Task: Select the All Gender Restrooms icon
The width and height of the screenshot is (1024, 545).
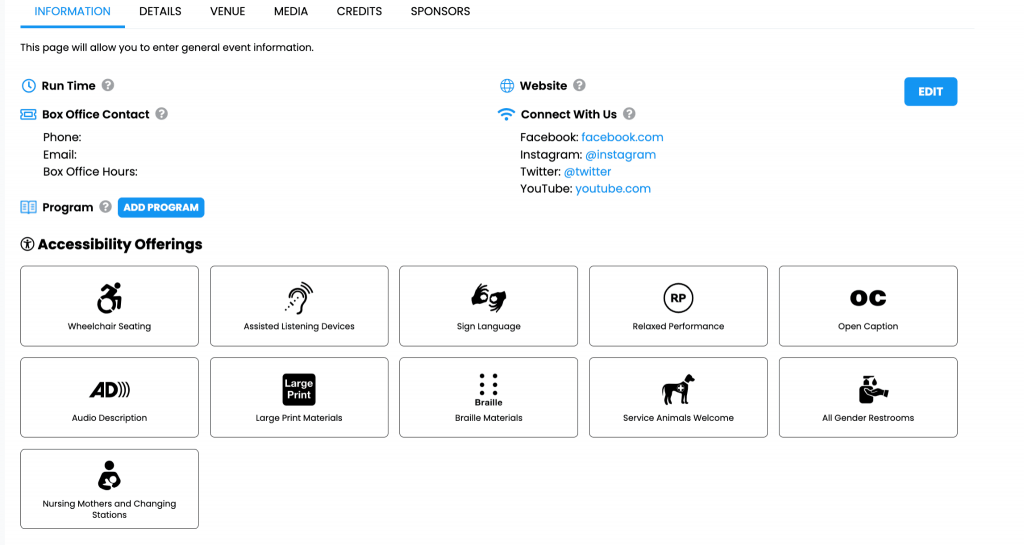Action: 868,389
